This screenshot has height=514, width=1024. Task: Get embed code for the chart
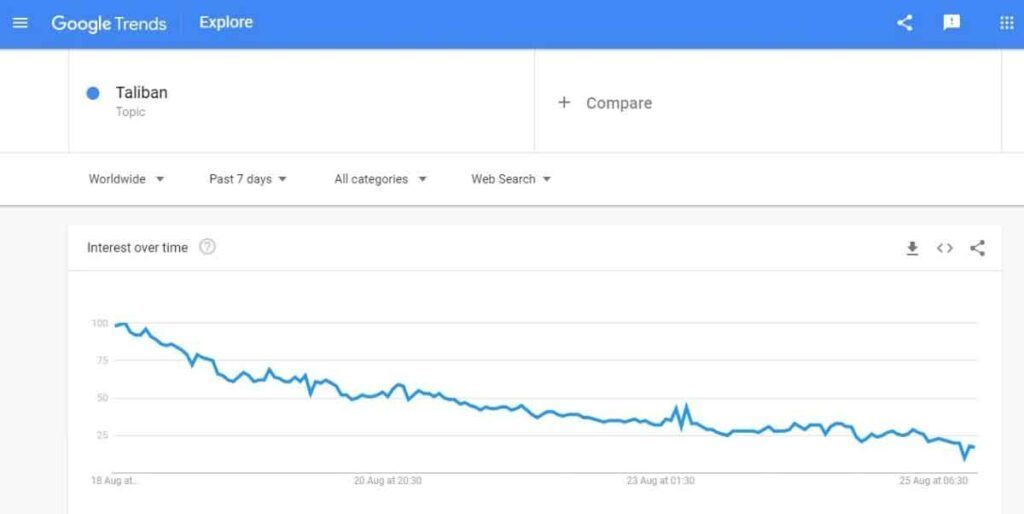pyautogui.click(x=944, y=248)
